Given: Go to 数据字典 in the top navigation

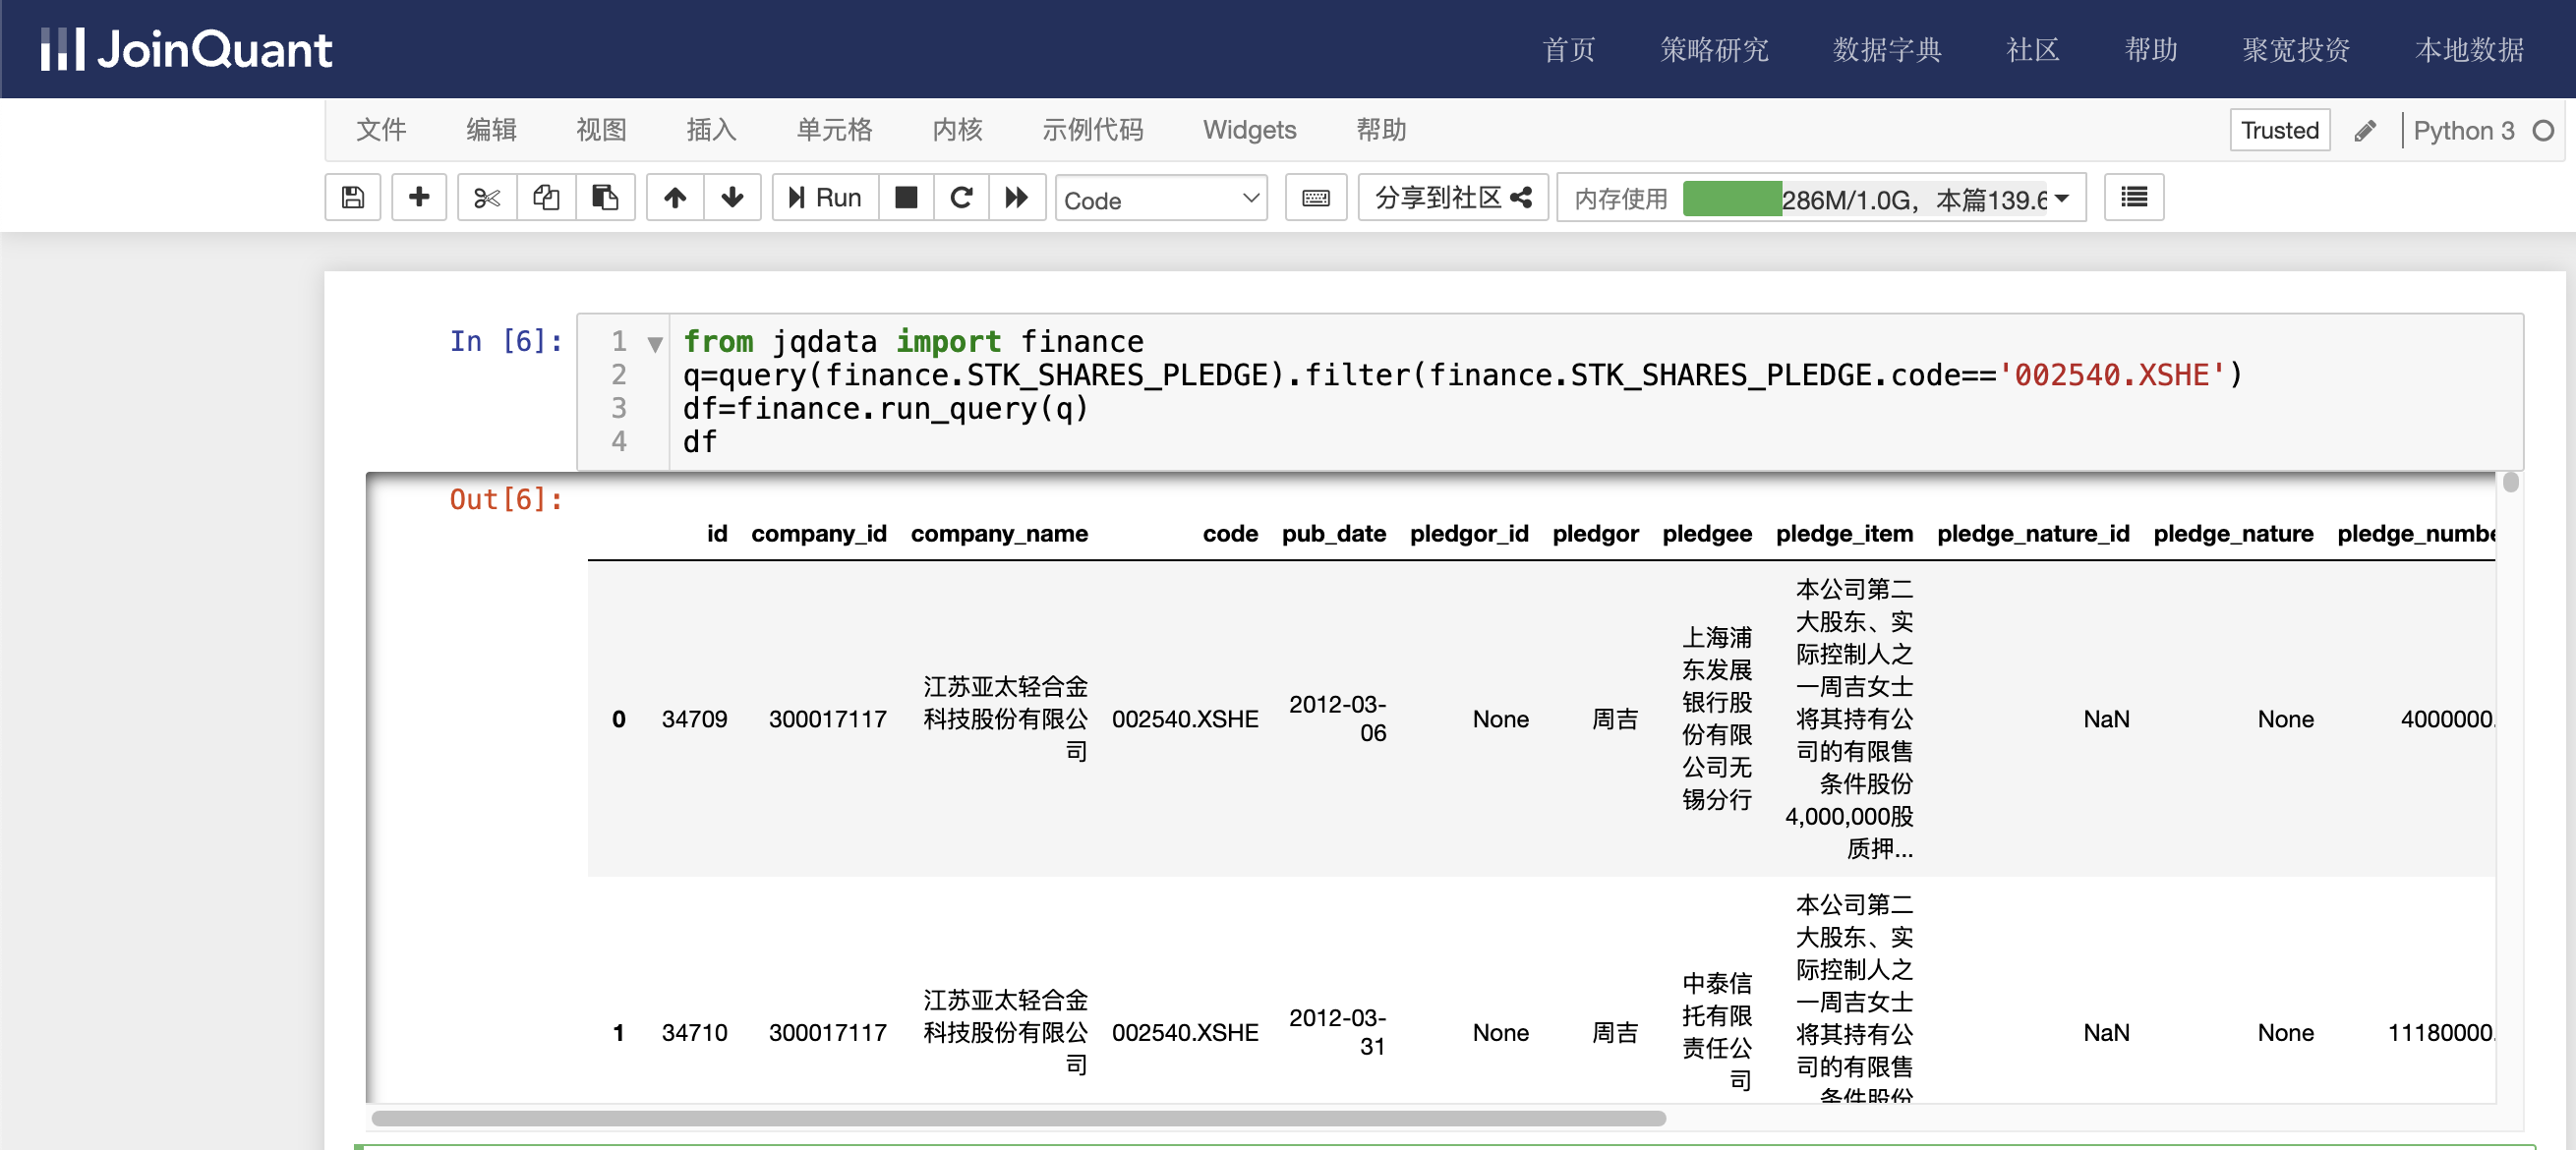Looking at the screenshot, I should [x=1886, y=50].
